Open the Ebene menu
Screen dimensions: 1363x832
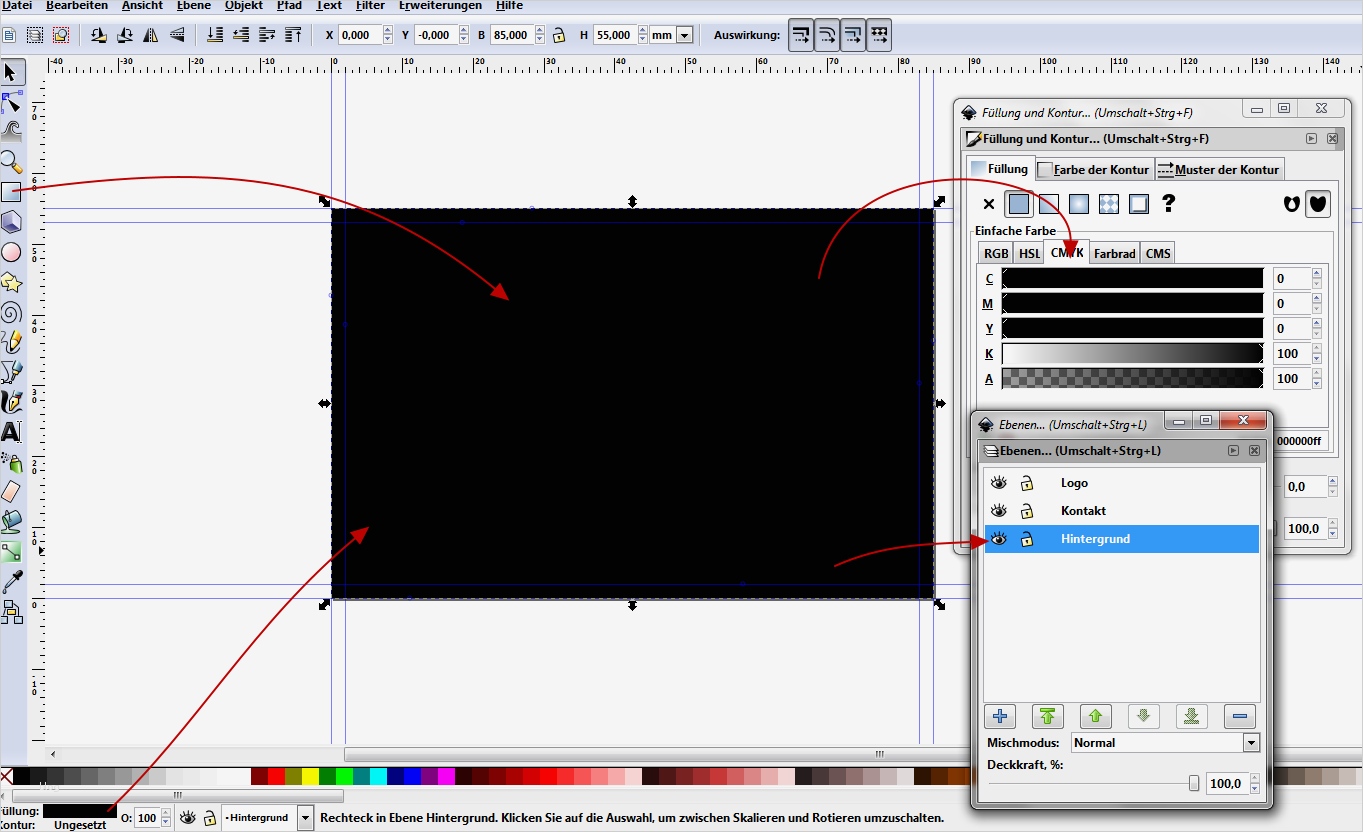click(x=193, y=5)
